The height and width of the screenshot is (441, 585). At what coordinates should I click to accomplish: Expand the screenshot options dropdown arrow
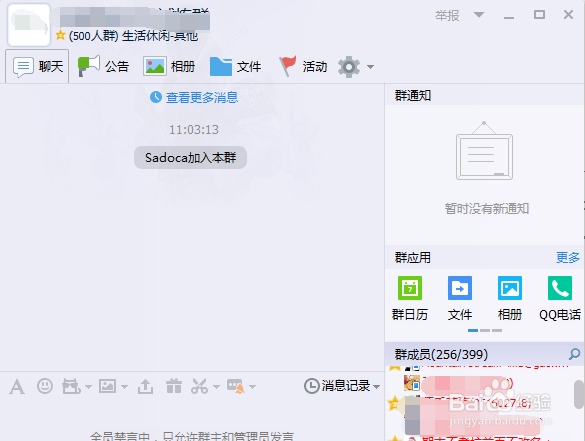pyautogui.click(x=216, y=387)
